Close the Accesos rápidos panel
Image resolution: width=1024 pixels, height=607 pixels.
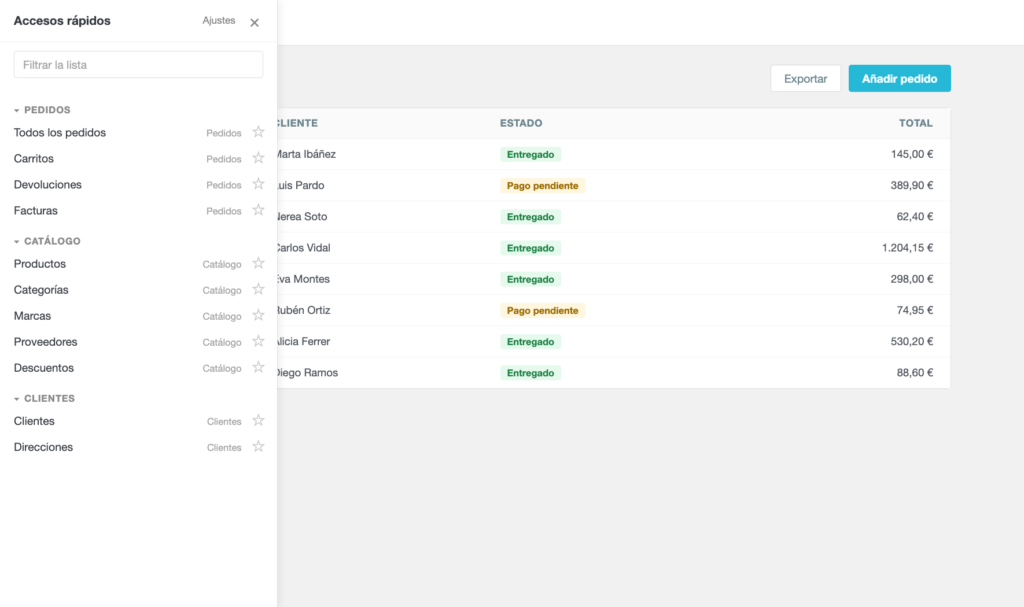254,22
